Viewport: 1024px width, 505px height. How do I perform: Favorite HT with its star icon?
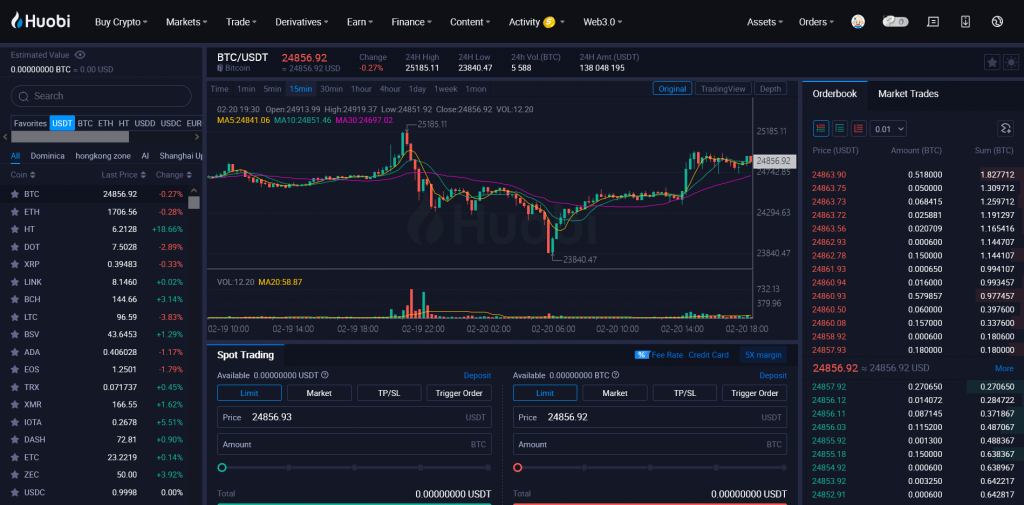click(14, 229)
